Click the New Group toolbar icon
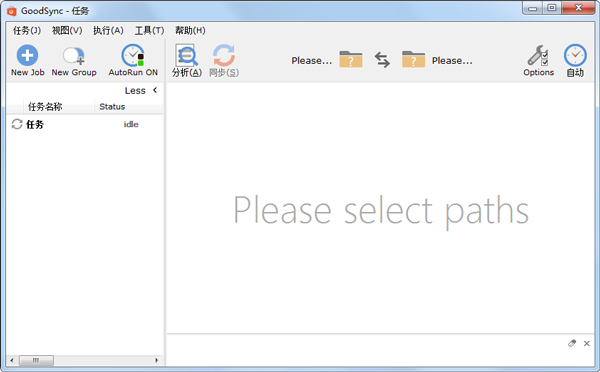The image size is (600, 372). tap(74, 56)
